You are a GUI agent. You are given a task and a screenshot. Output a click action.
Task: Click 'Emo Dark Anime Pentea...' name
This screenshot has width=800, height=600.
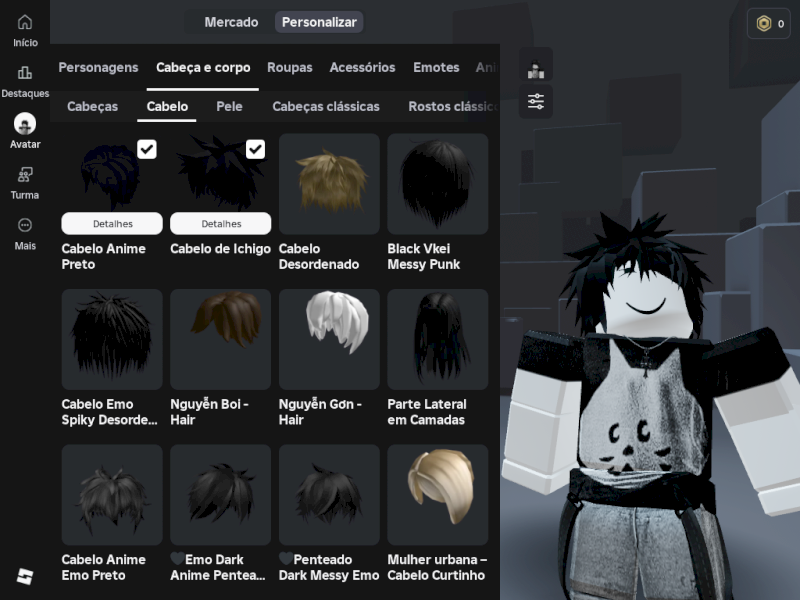point(218,567)
